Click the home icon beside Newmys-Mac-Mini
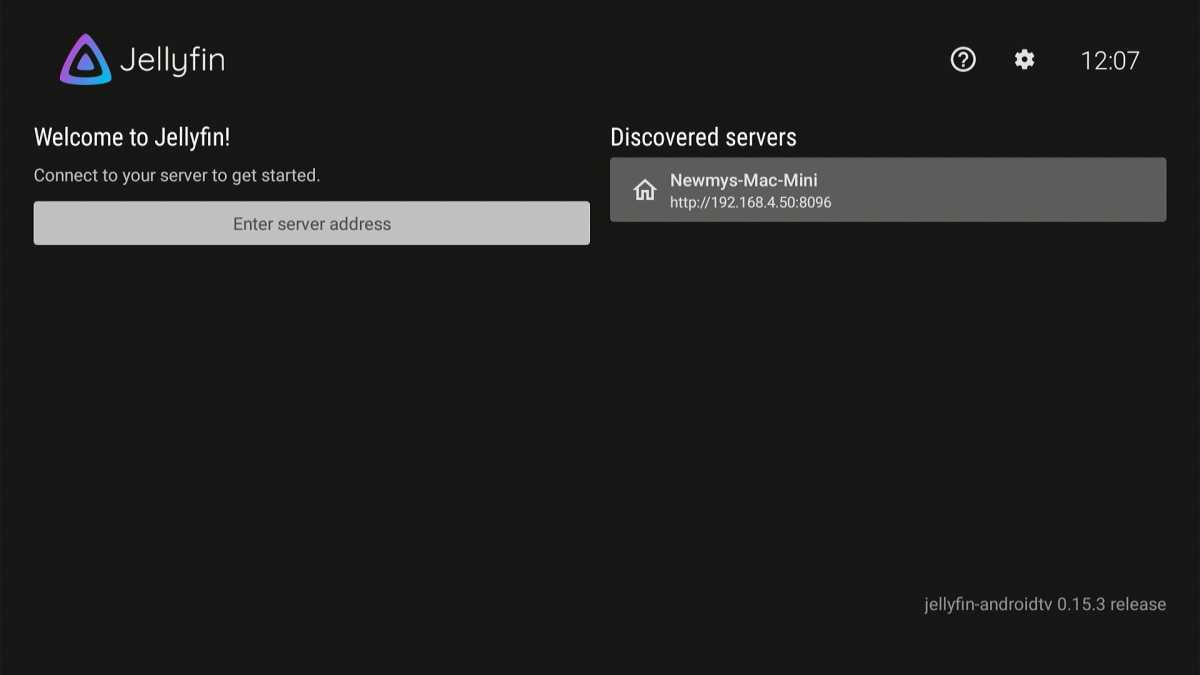This screenshot has width=1200, height=675. (x=645, y=190)
